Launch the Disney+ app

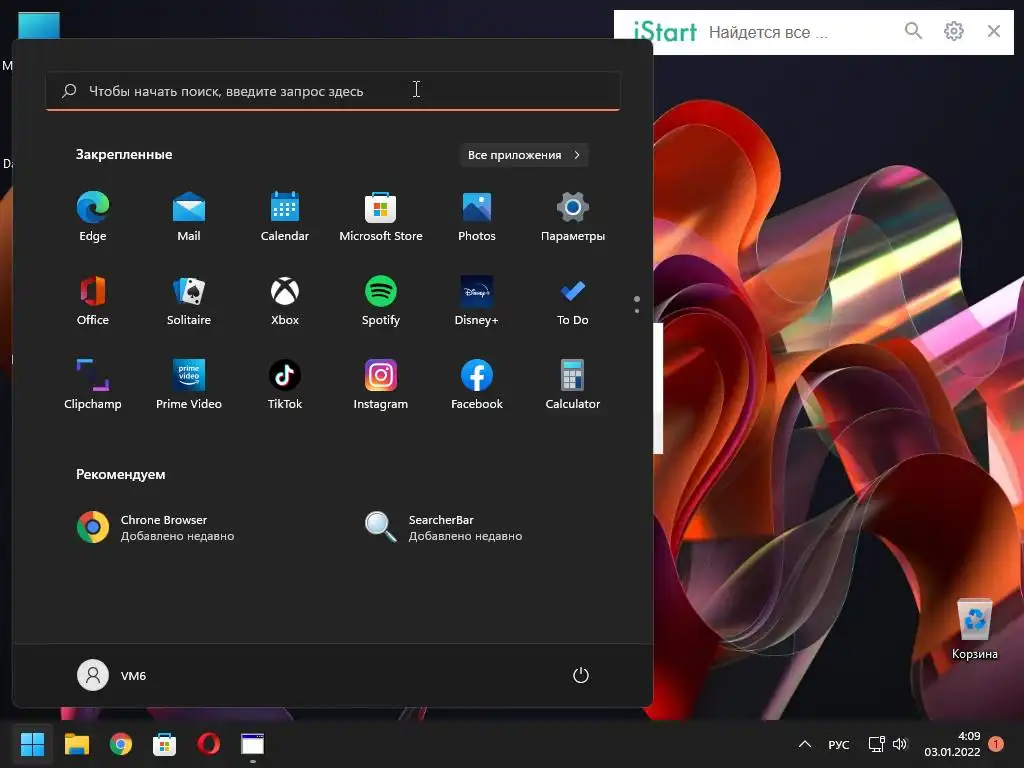coord(477,300)
